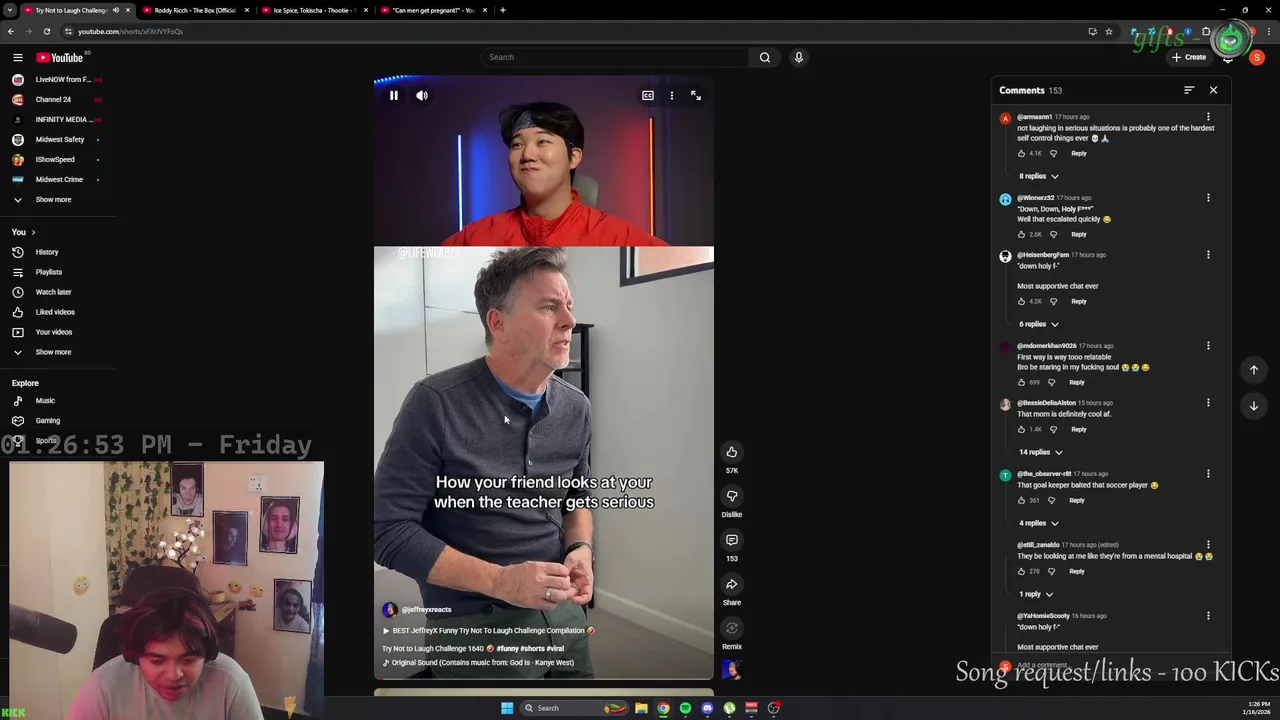This screenshot has height=720, width=1280.
Task: Focus the YouTube Search field
Action: tap(615, 57)
